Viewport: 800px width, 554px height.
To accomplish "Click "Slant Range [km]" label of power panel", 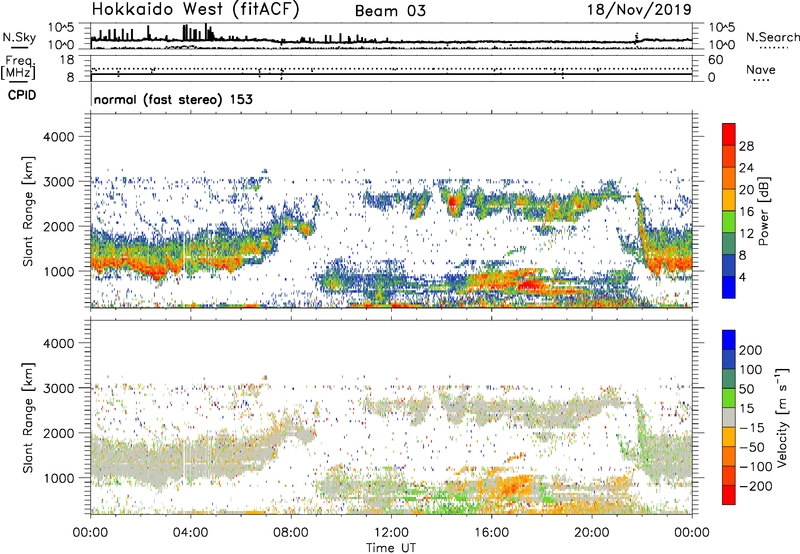I will point(28,211).
